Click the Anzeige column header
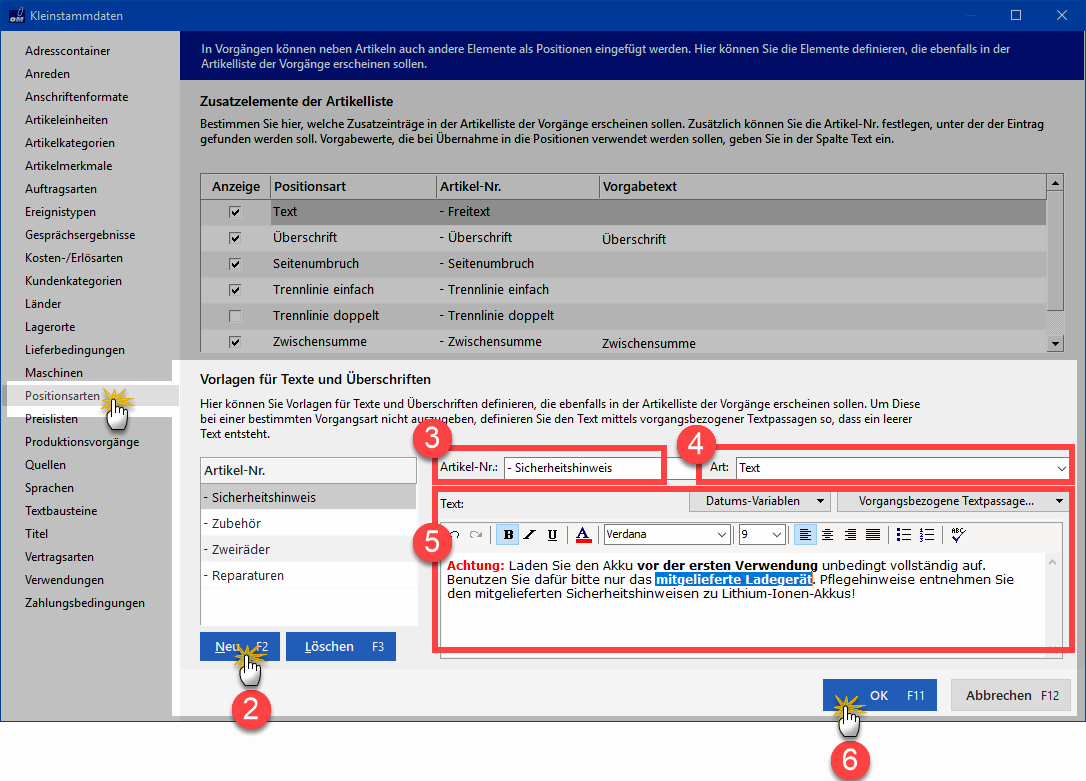The image size is (1086, 781). pos(235,186)
